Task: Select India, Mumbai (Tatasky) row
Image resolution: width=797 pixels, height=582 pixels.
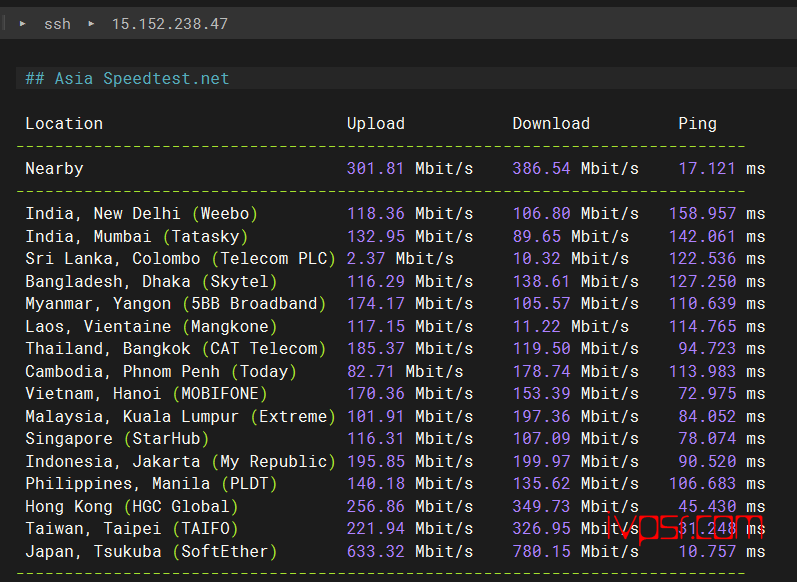Action: tap(137, 236)
